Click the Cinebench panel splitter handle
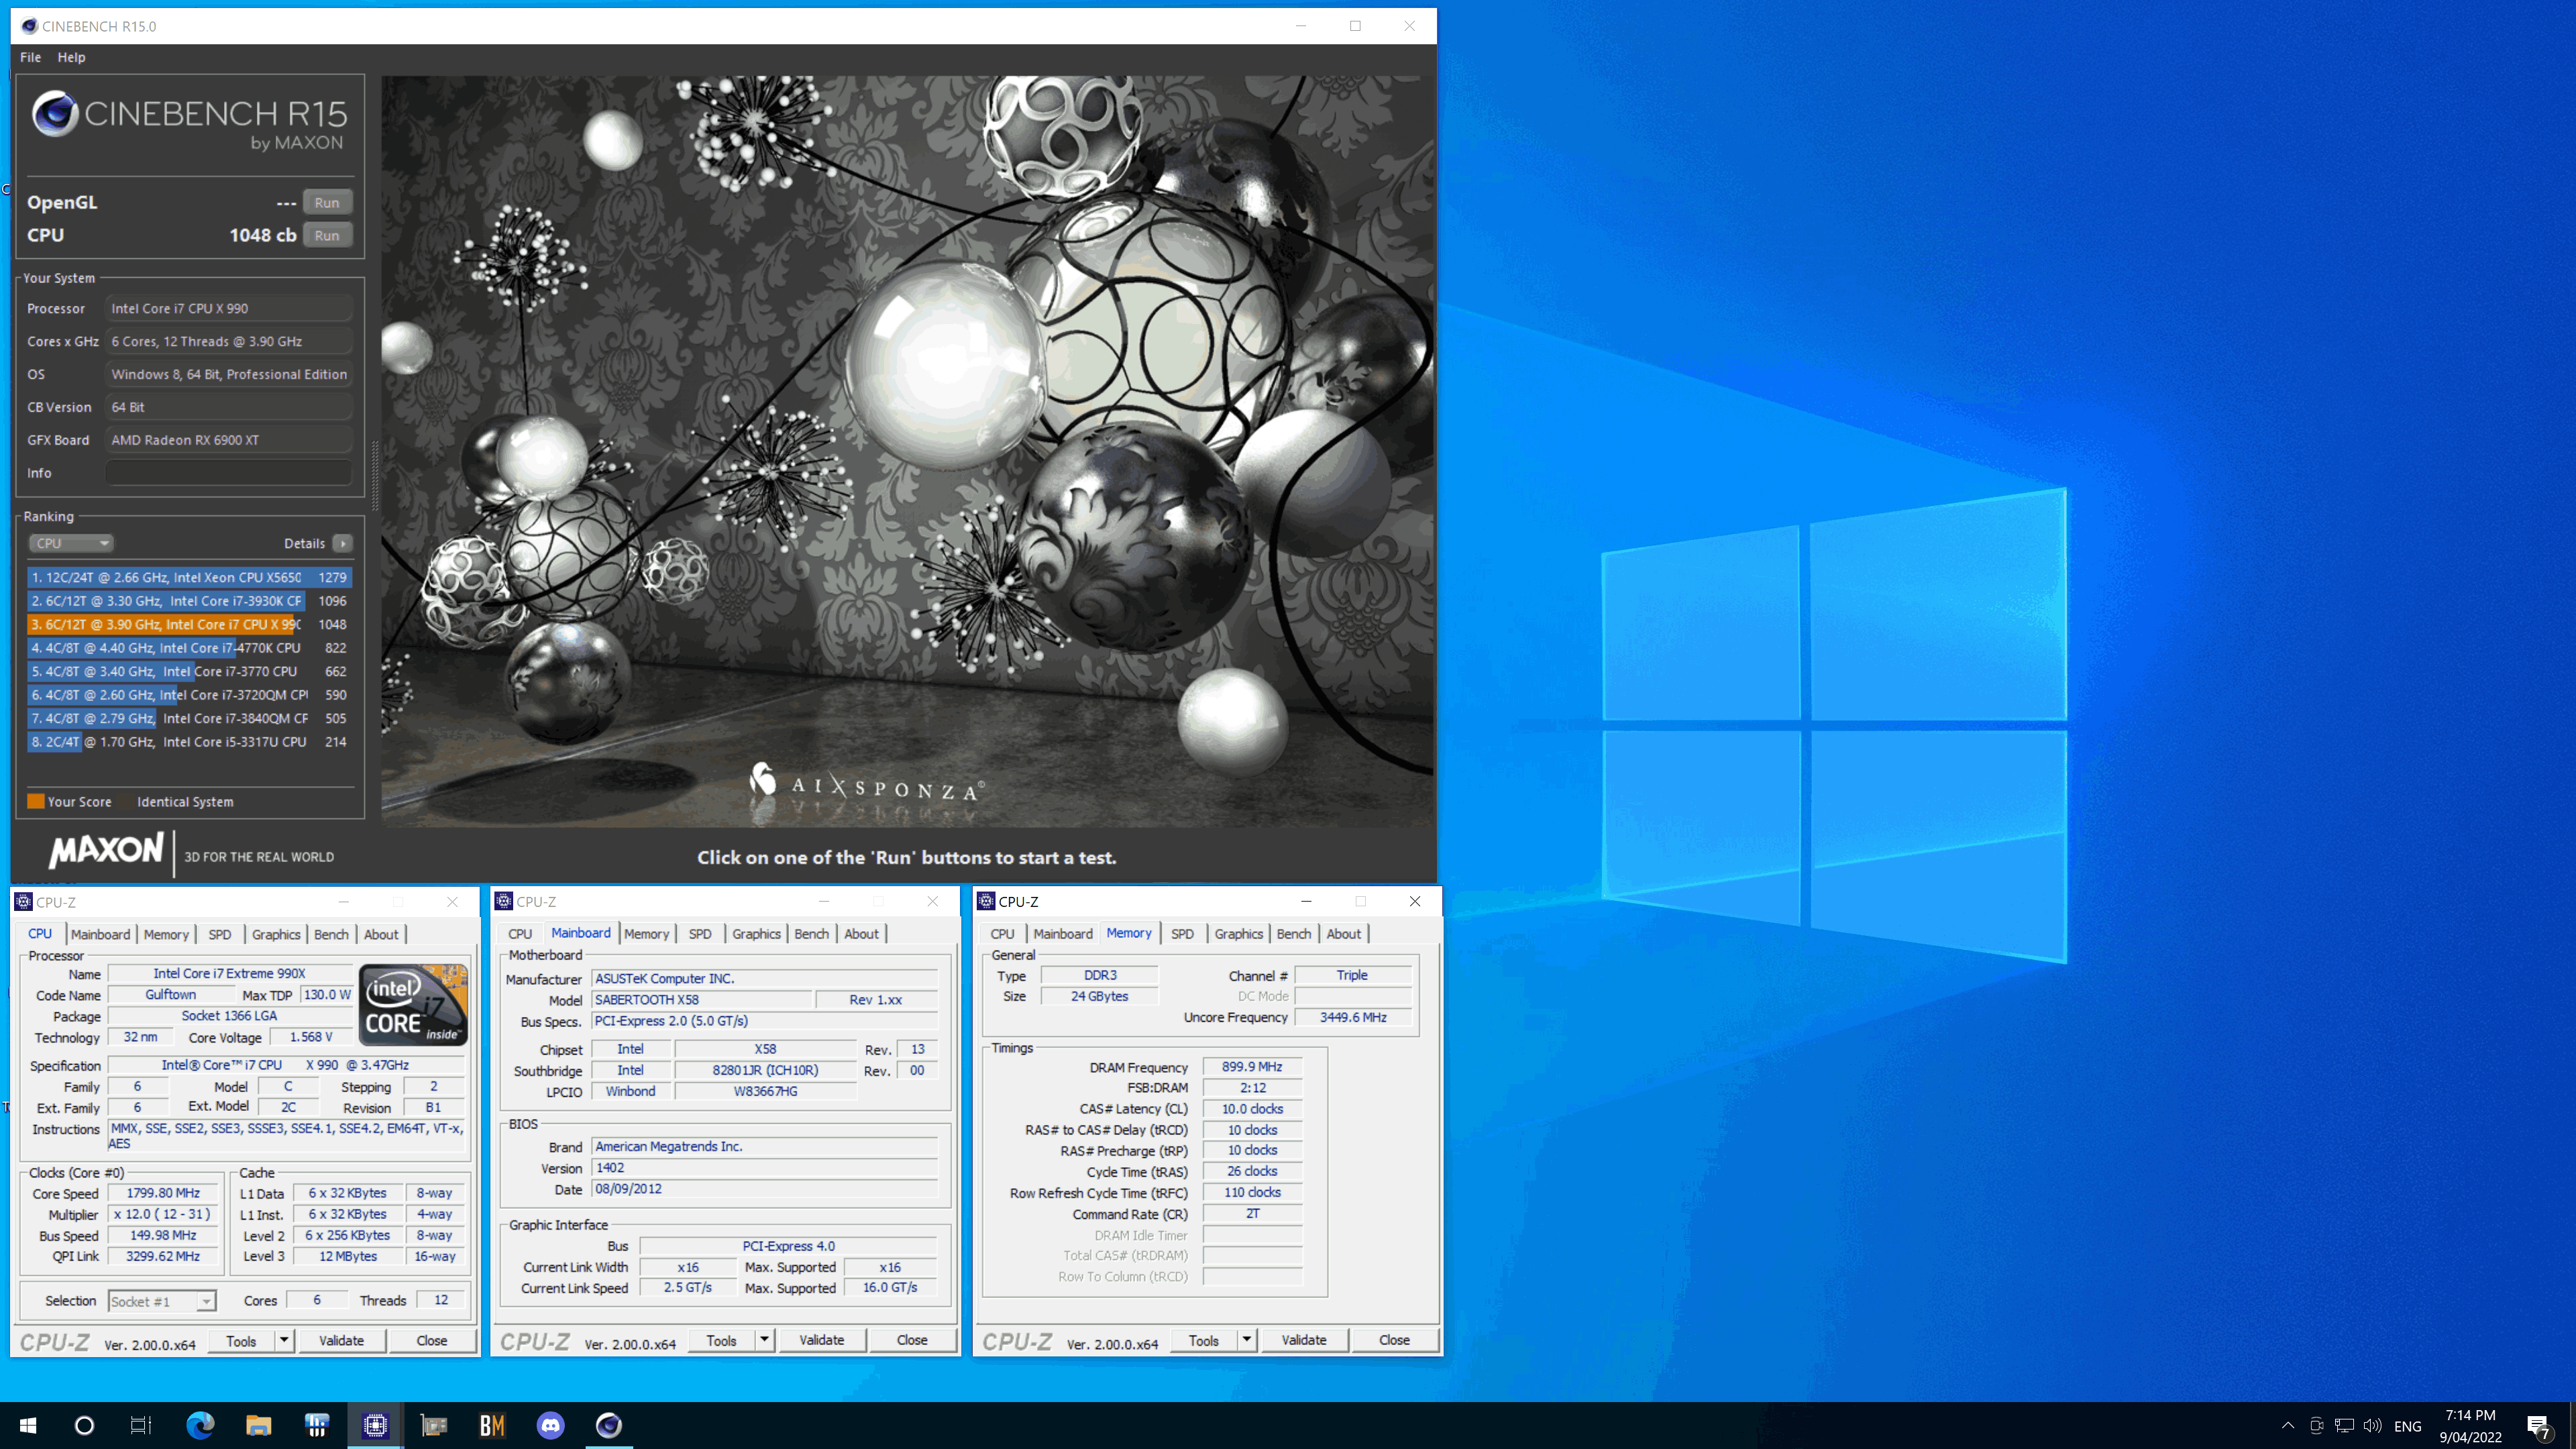This screenshot has width=2576, height=1449. pos(375,476)
